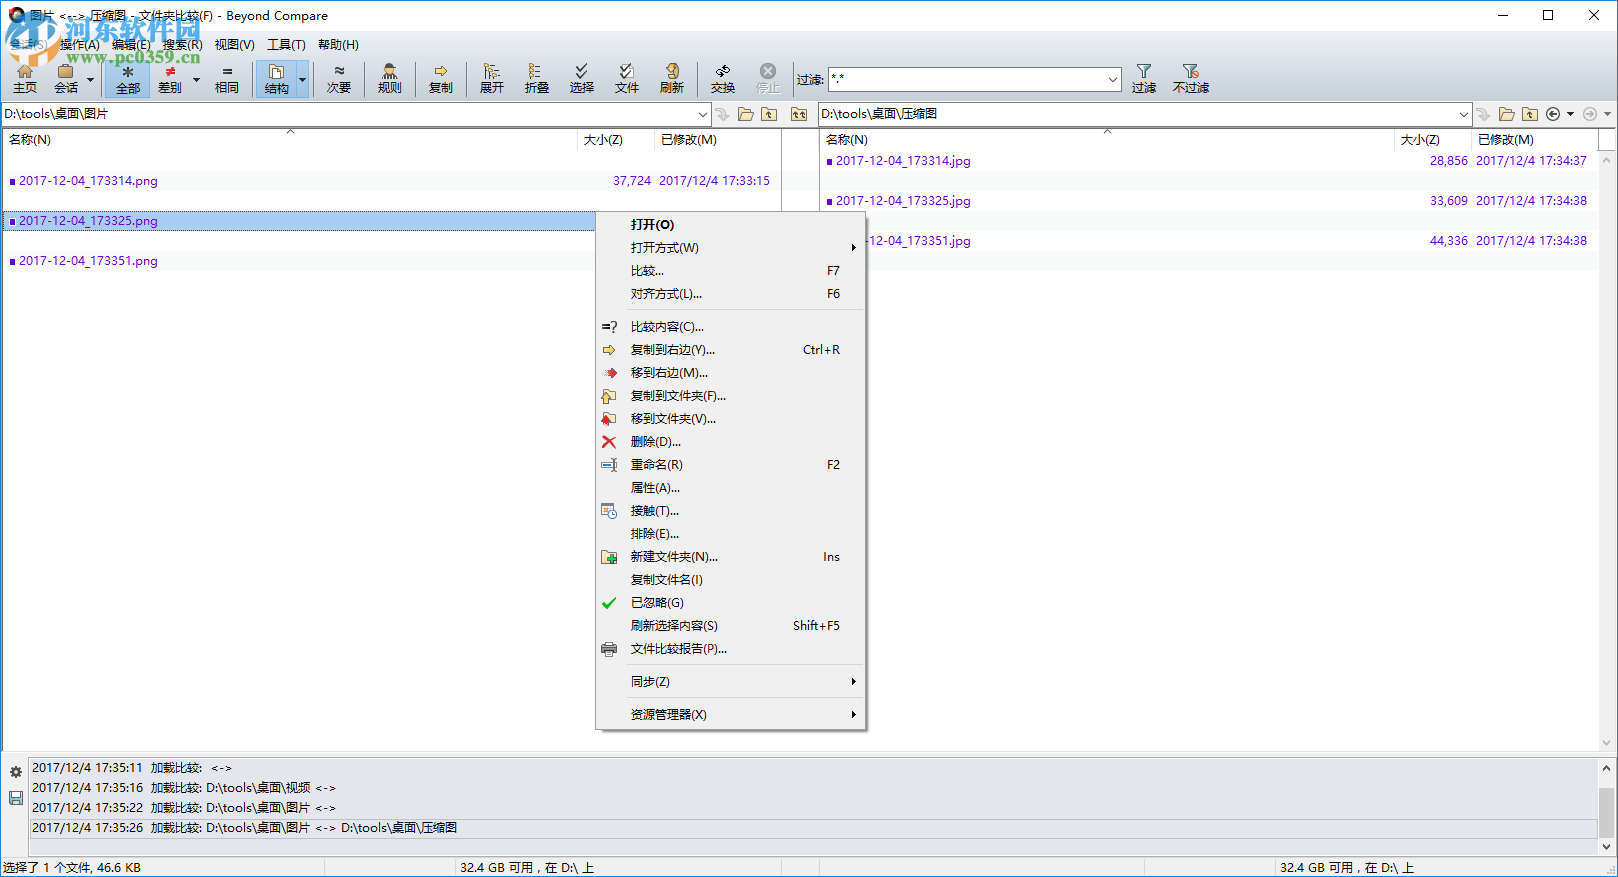Choose 文件比较报告(P)... from context menu

(730, 649)
